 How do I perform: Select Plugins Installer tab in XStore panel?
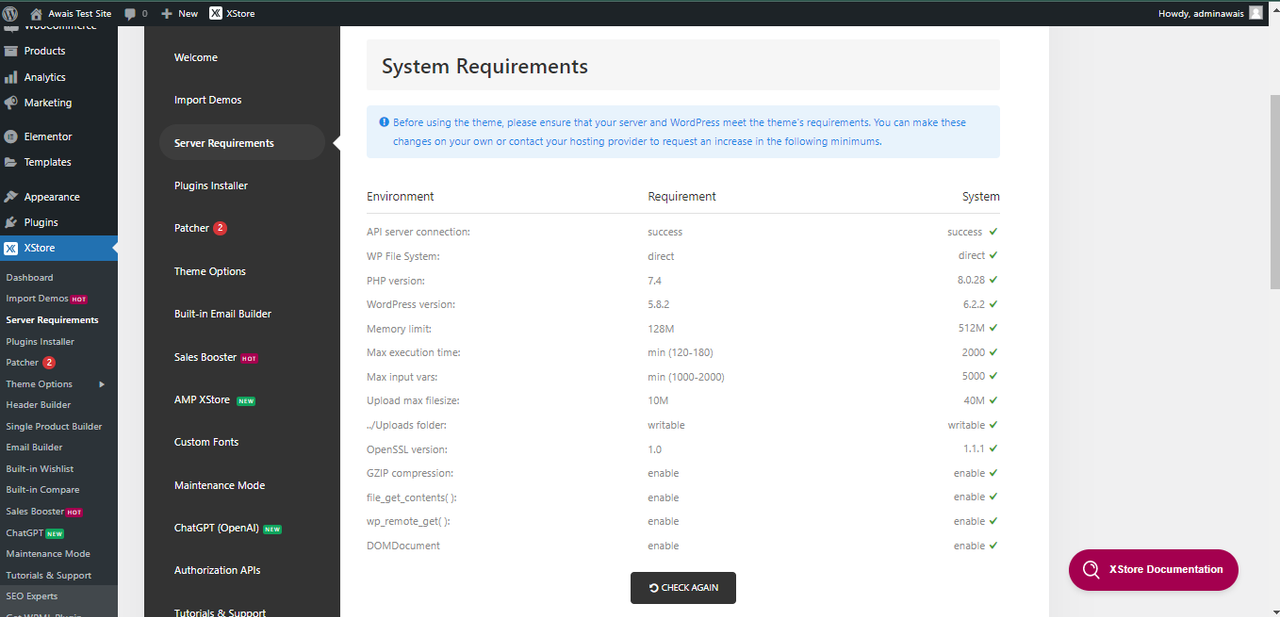(211, 186)
